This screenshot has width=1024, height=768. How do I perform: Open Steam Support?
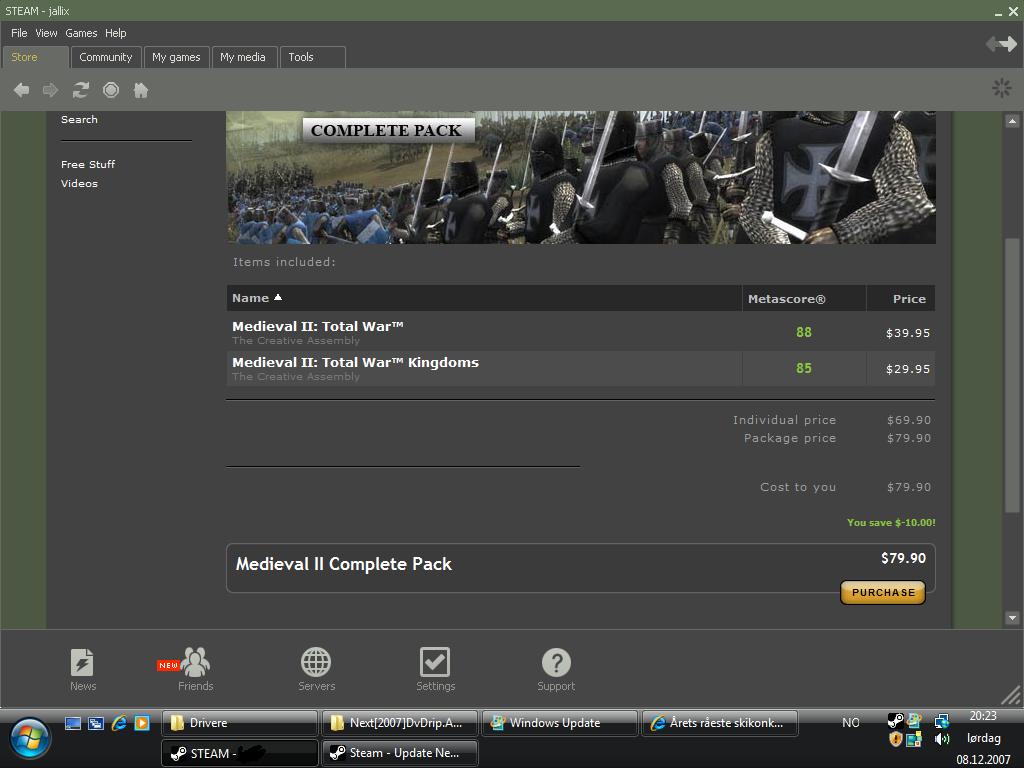click(556, 669)
